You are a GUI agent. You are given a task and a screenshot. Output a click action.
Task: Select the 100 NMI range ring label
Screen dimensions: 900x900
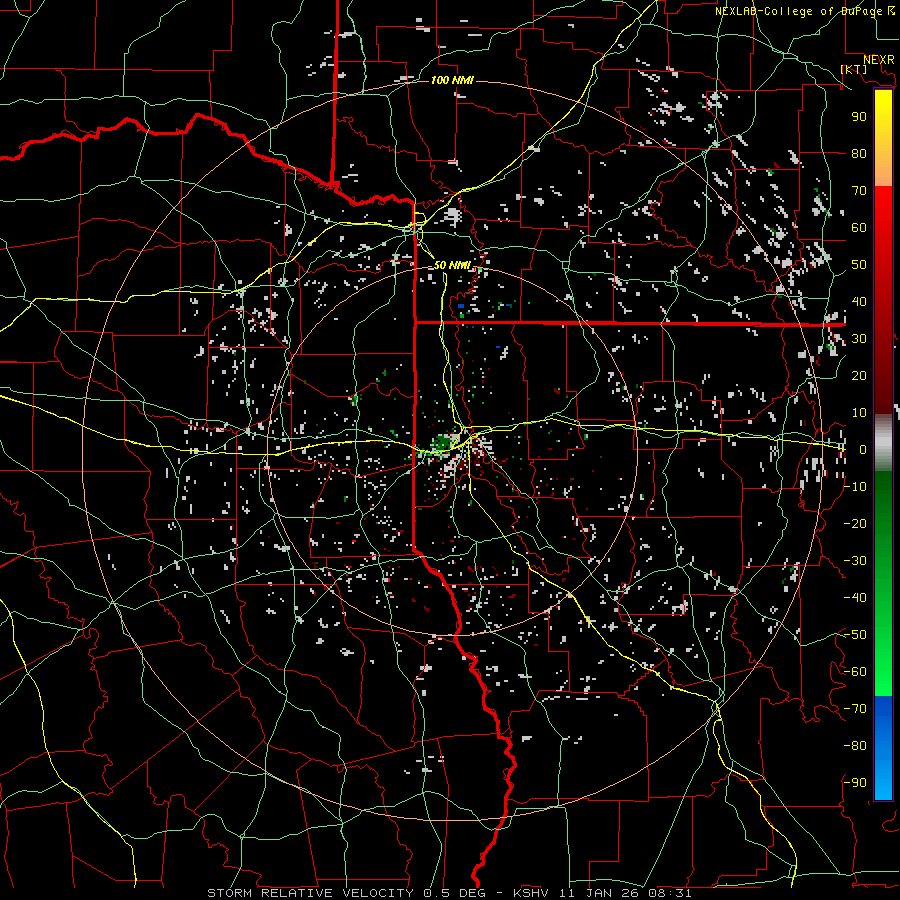452,80
